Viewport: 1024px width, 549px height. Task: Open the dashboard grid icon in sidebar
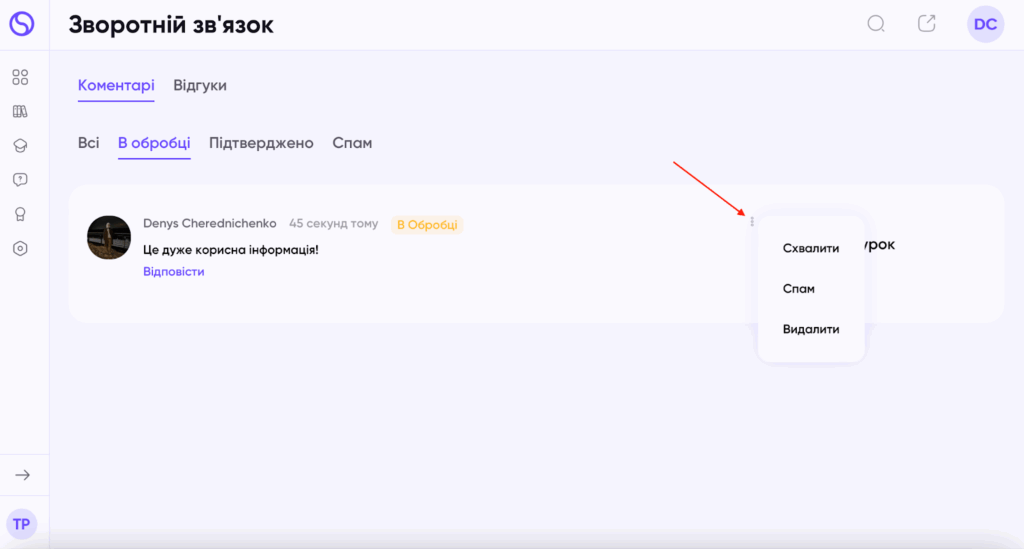20,77
